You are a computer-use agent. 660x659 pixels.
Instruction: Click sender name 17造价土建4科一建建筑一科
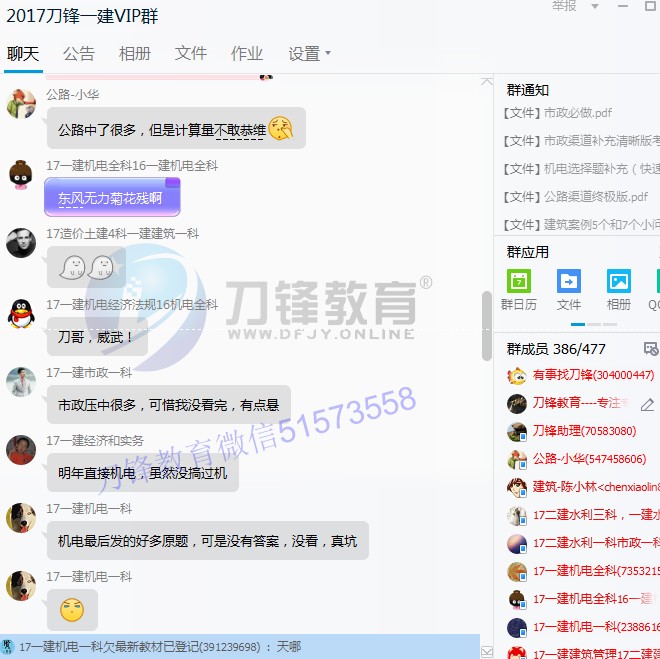(x=122, y=234)
